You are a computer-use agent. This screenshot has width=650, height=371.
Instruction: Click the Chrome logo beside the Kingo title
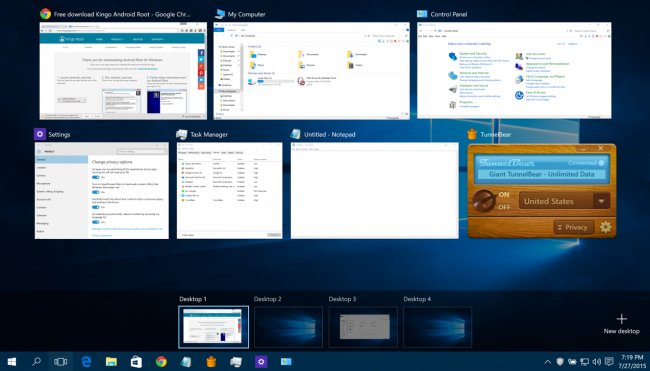tap(45, 14)
